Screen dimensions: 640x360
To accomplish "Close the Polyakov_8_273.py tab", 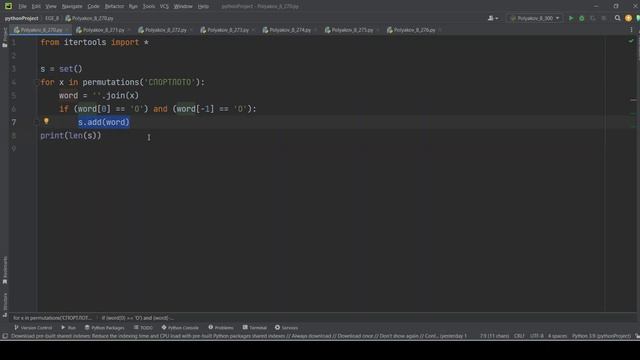I will pyautogui.click(x=253, y=30).
